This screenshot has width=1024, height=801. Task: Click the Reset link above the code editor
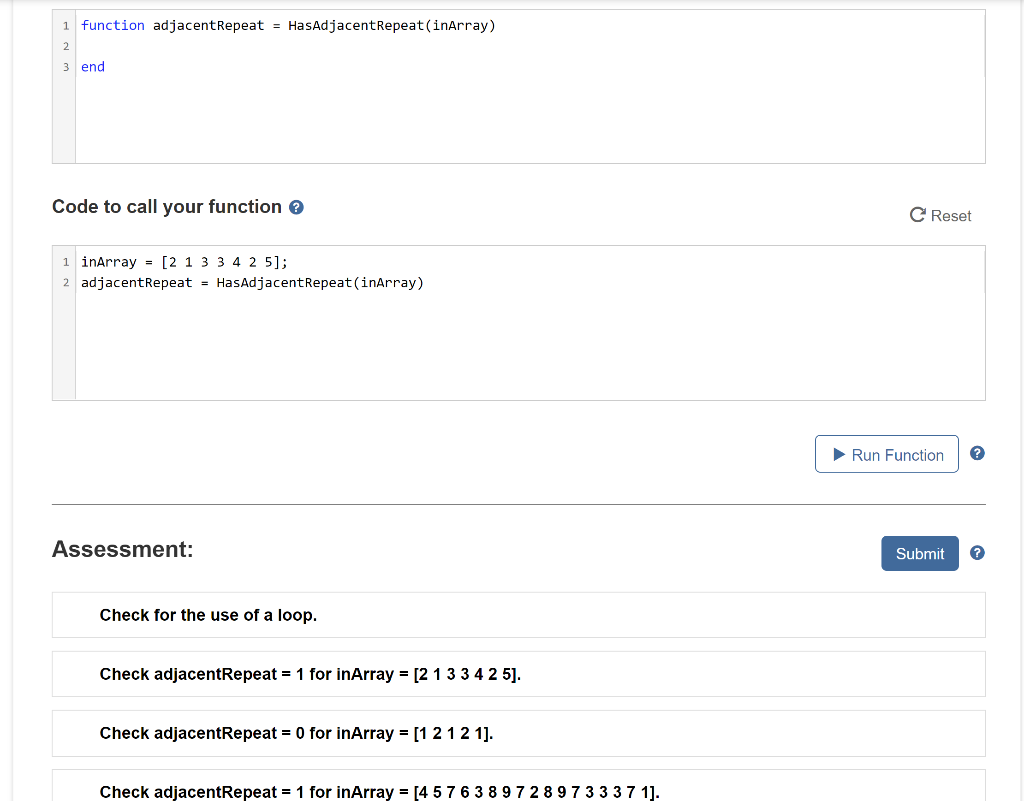(947, 215)
